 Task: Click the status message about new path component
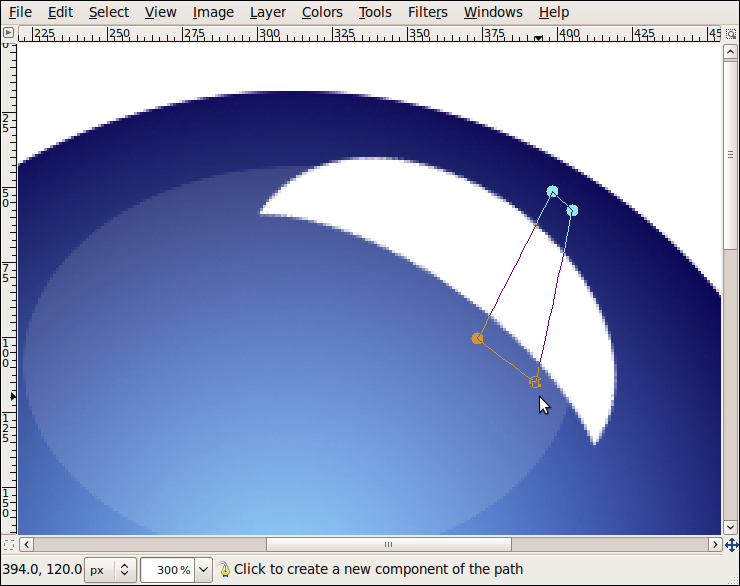(x=378, y=569)
